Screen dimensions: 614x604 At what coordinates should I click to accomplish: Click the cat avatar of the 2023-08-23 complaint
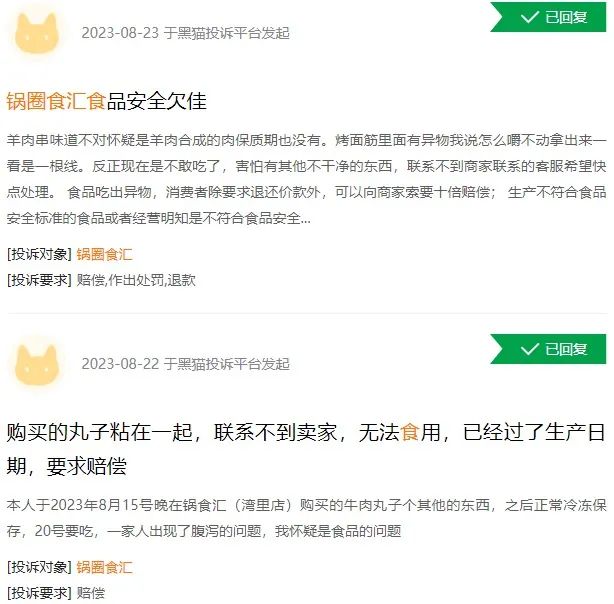pos(37,33)
